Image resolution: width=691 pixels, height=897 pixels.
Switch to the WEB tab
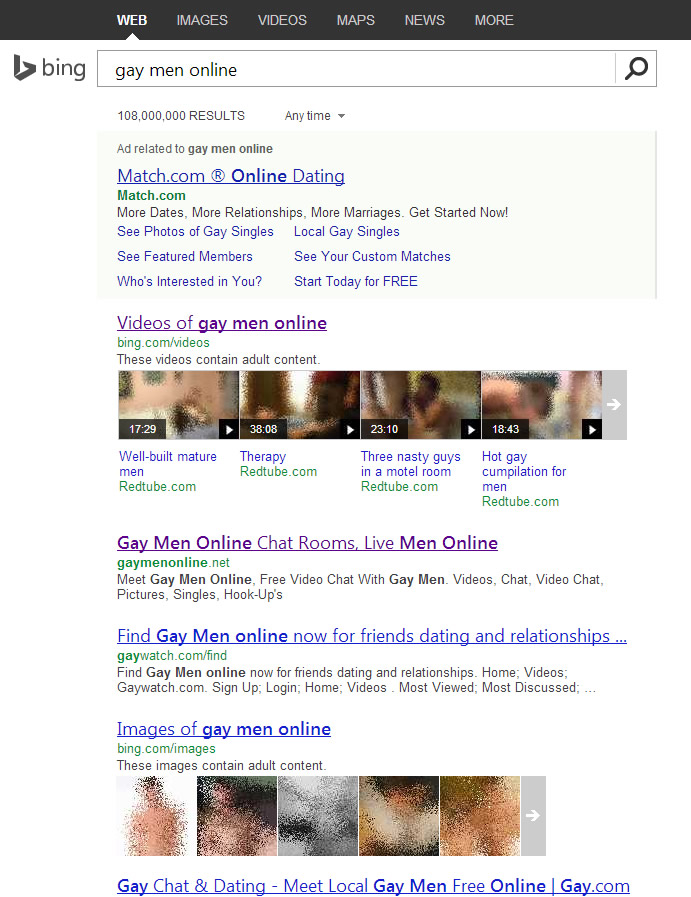point(132,20)
